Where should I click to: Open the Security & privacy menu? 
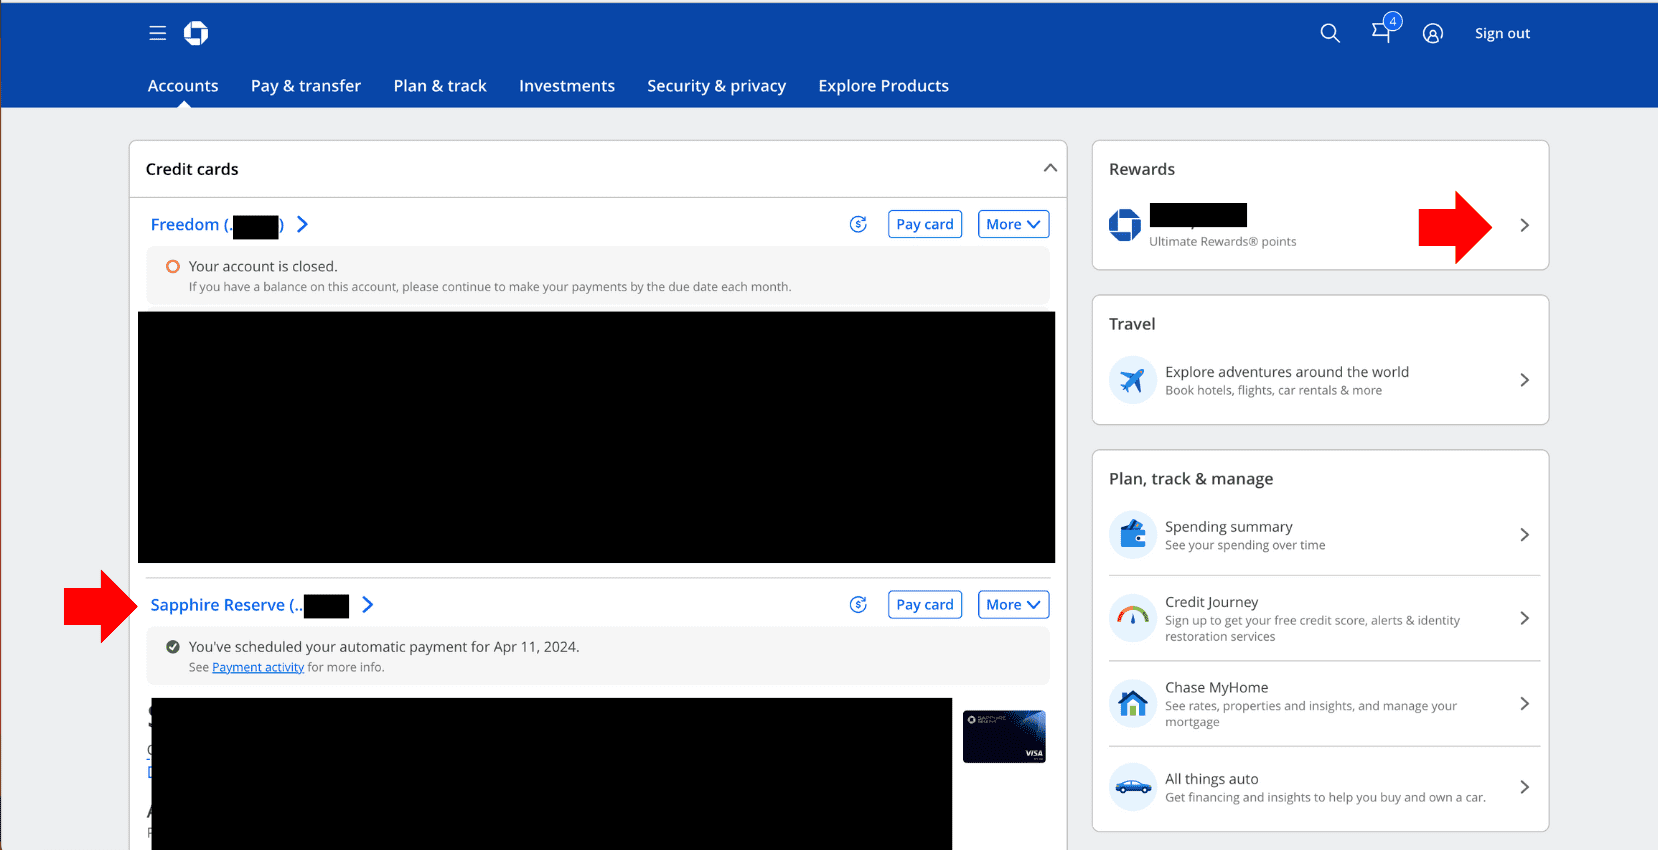click(x=716, y=86)
